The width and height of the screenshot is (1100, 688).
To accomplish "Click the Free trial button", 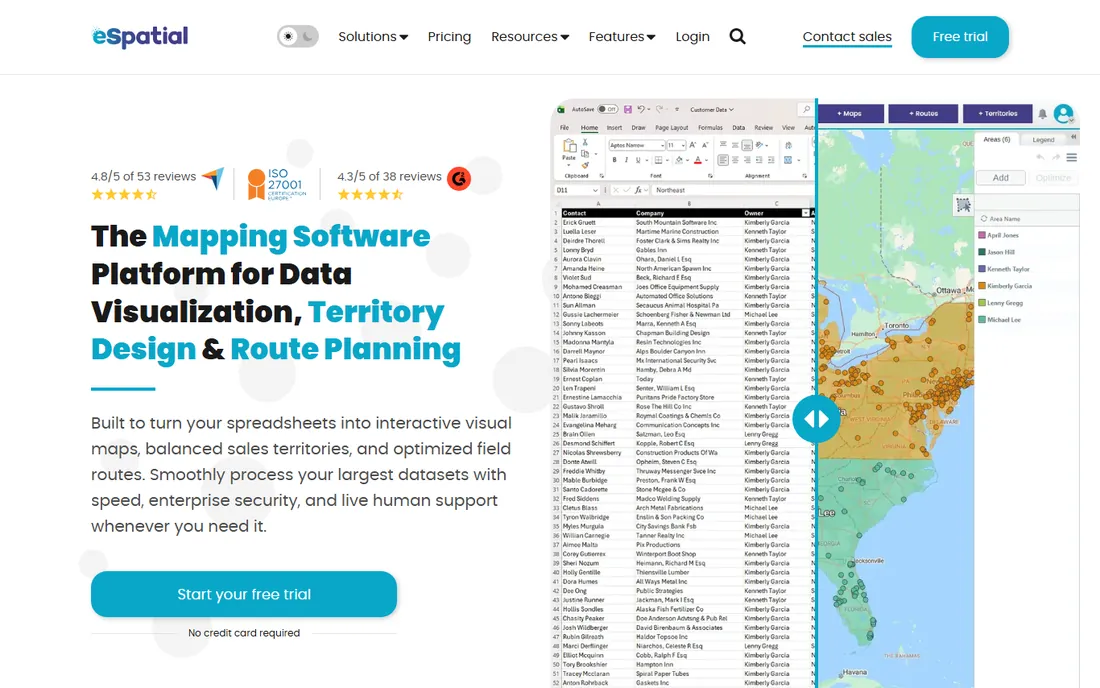I will (960, 36).
